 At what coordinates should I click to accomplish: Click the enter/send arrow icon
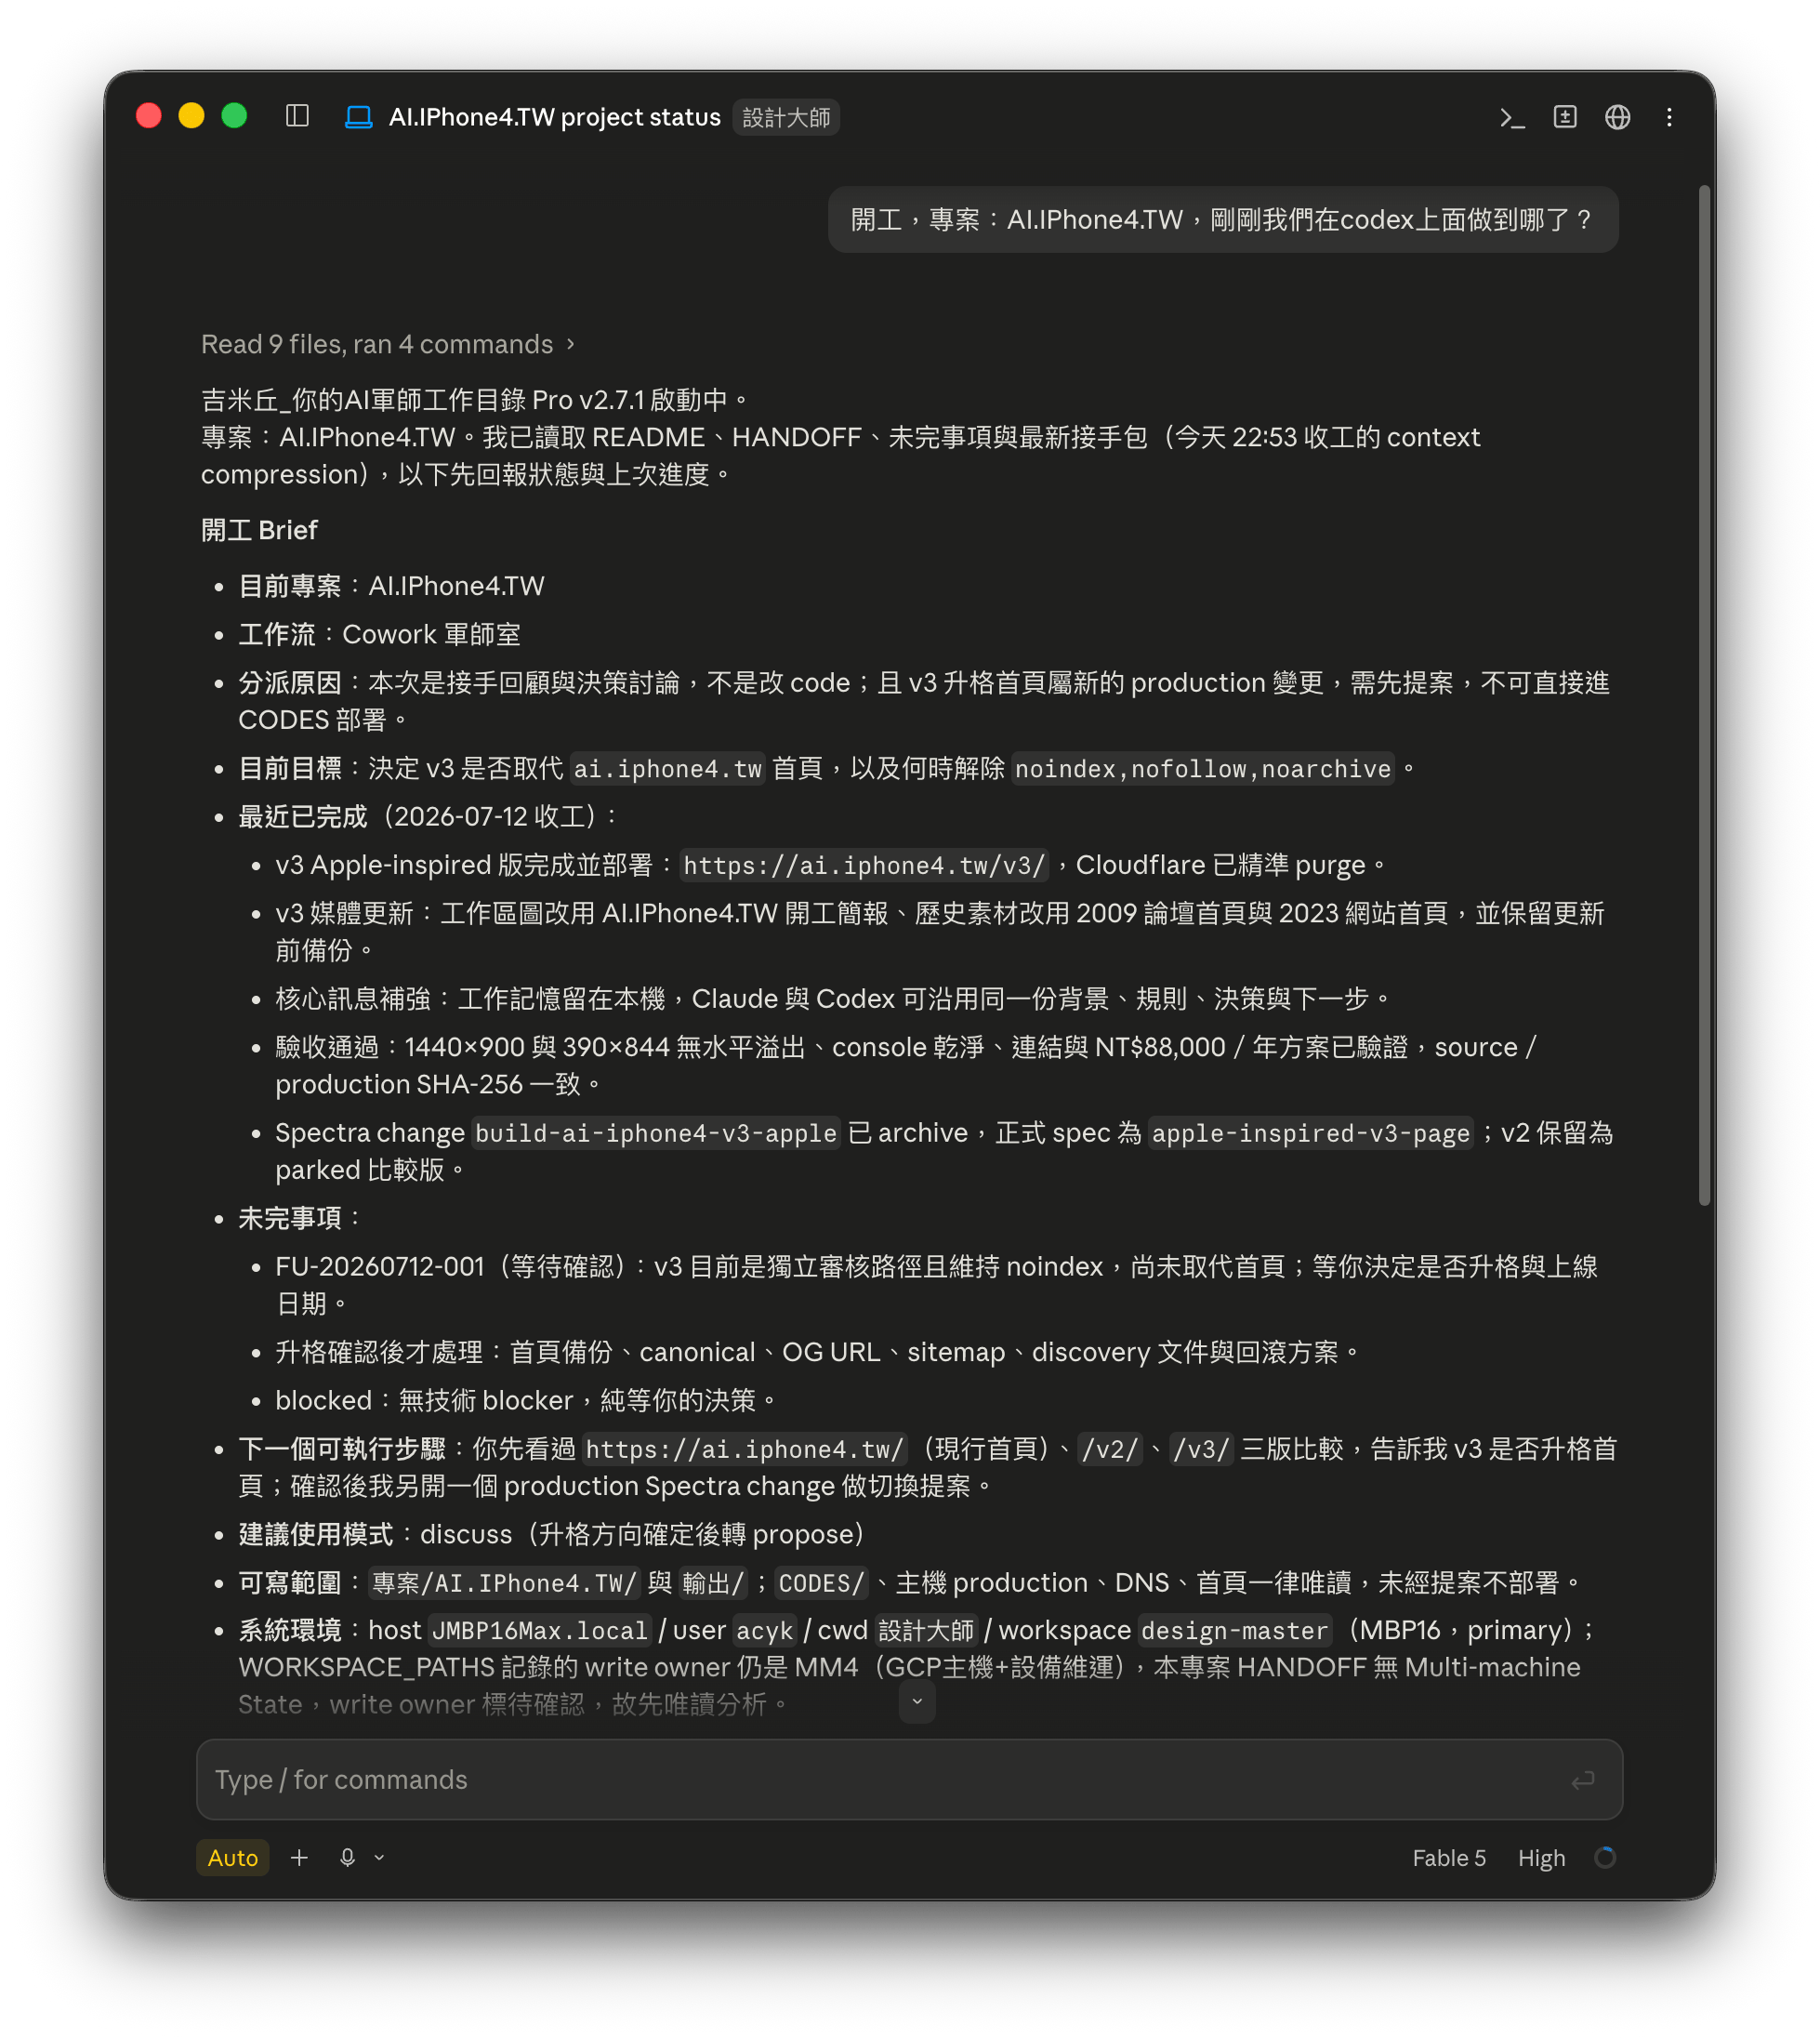tap(1582, 1780)
